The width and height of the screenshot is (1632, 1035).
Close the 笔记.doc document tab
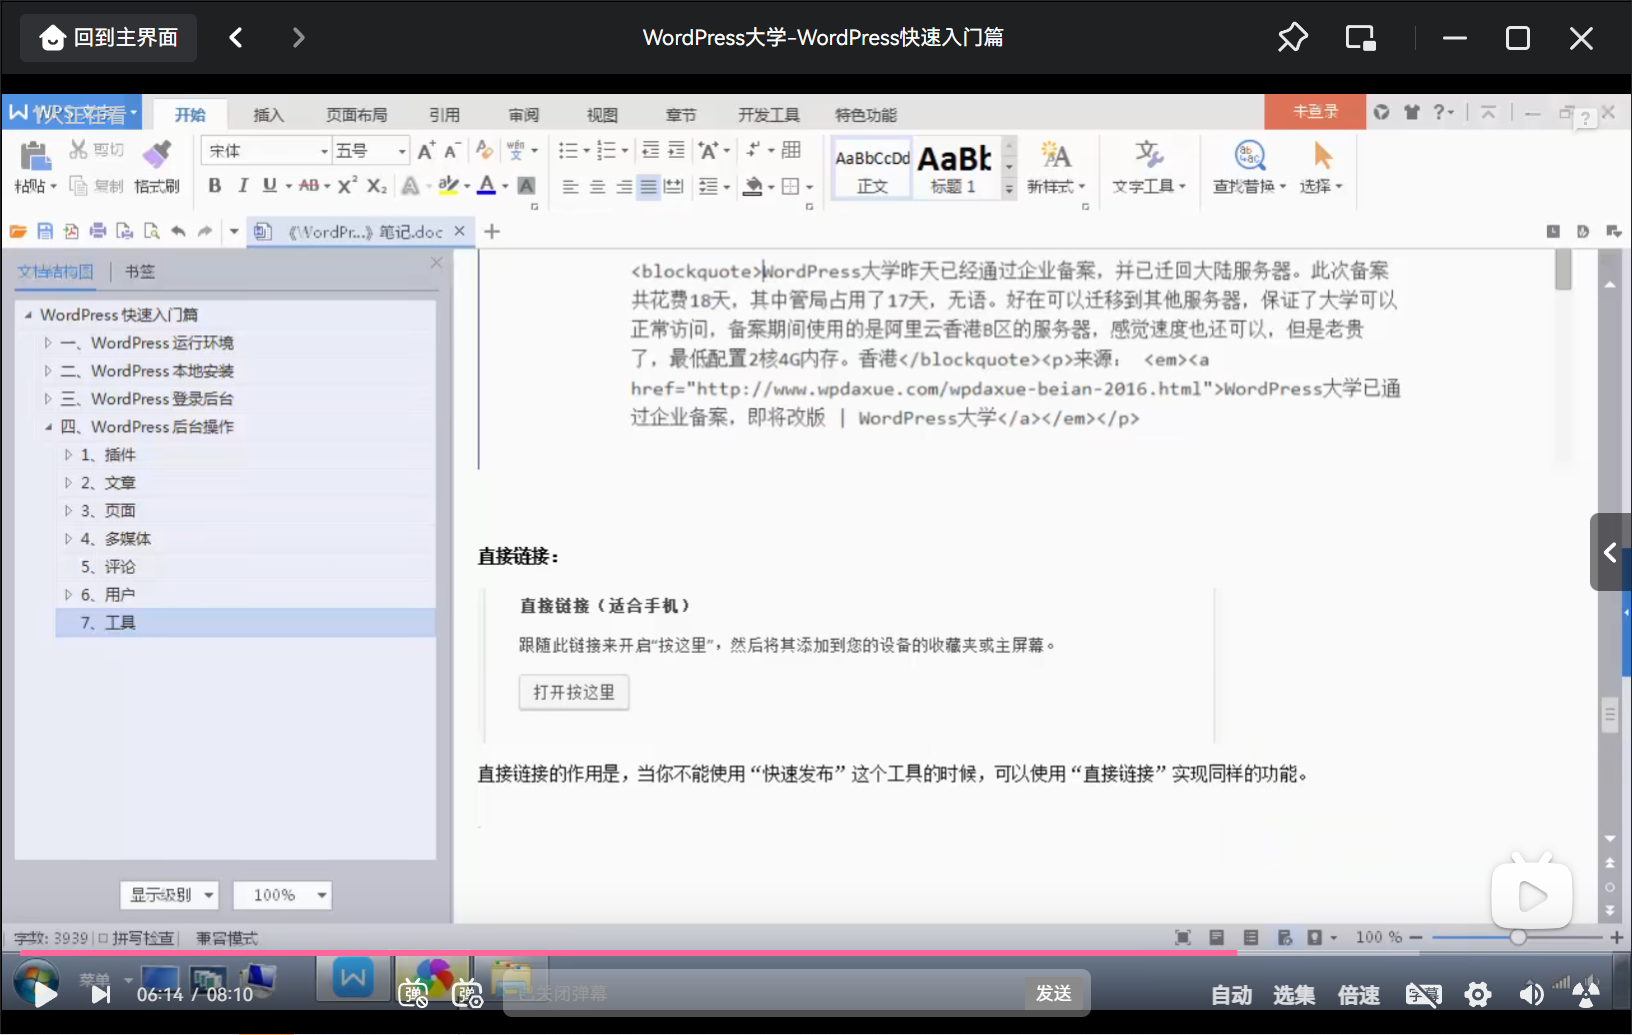(459, 231)
